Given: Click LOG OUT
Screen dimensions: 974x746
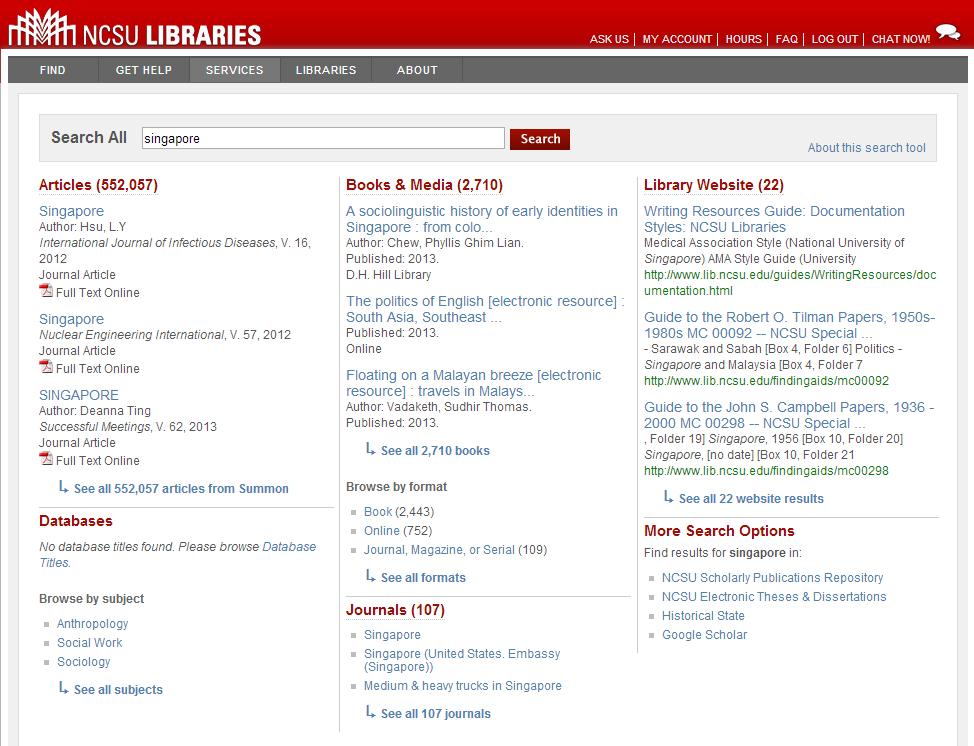Looking at the screenshot, I should point(834,39).
